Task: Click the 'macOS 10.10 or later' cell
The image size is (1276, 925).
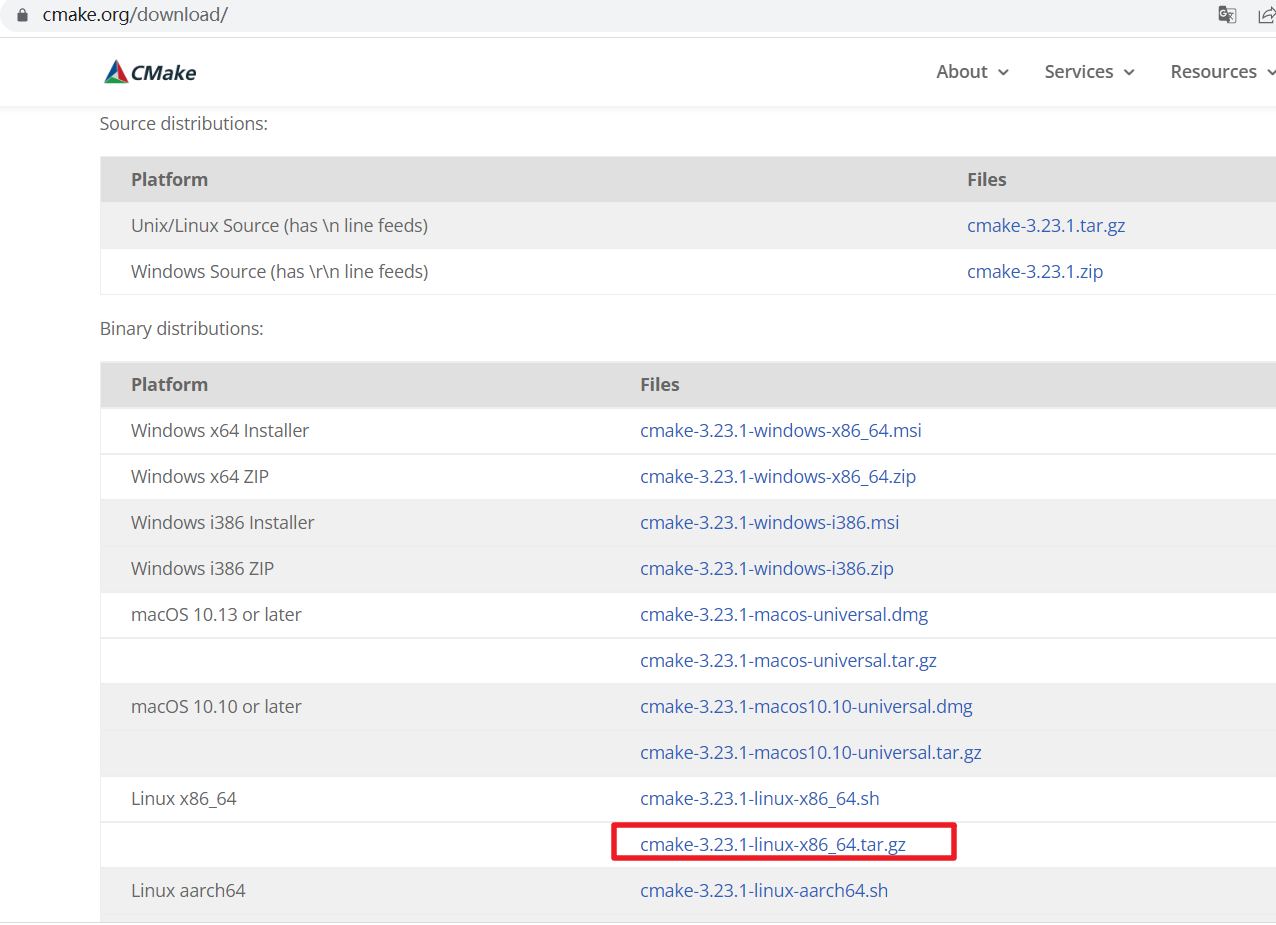Action: click(x=216, y=707)
